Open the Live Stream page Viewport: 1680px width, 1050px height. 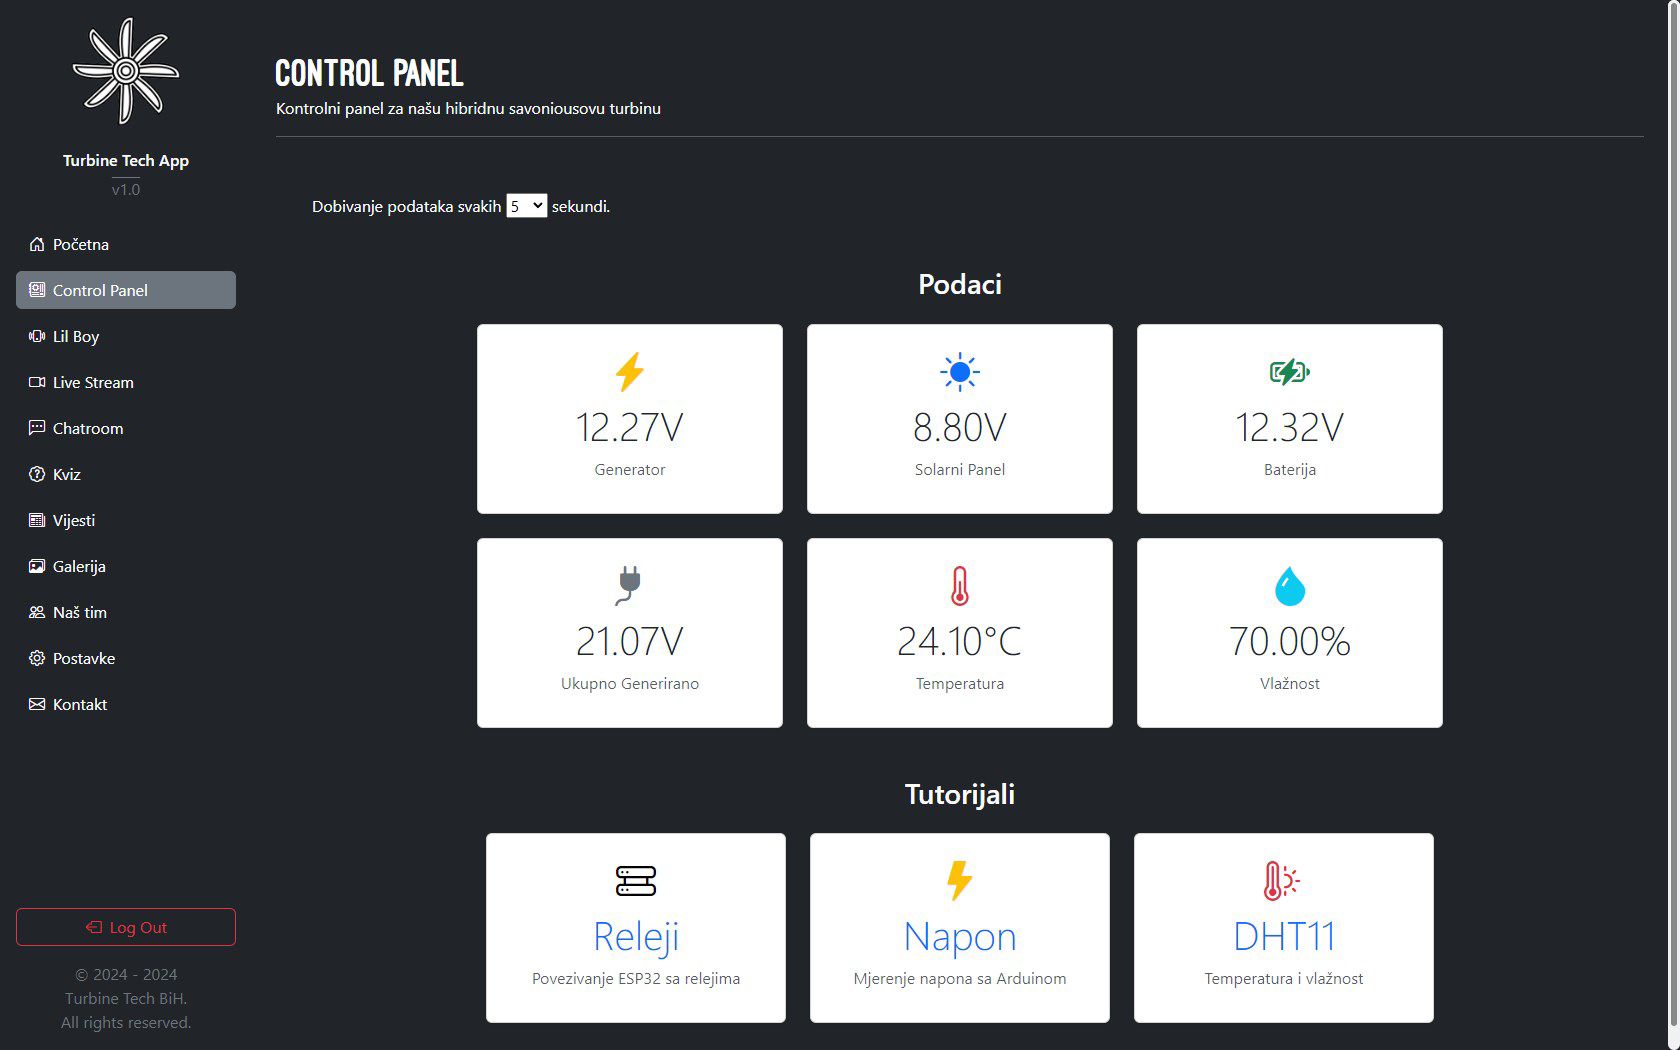click(126, 382)
